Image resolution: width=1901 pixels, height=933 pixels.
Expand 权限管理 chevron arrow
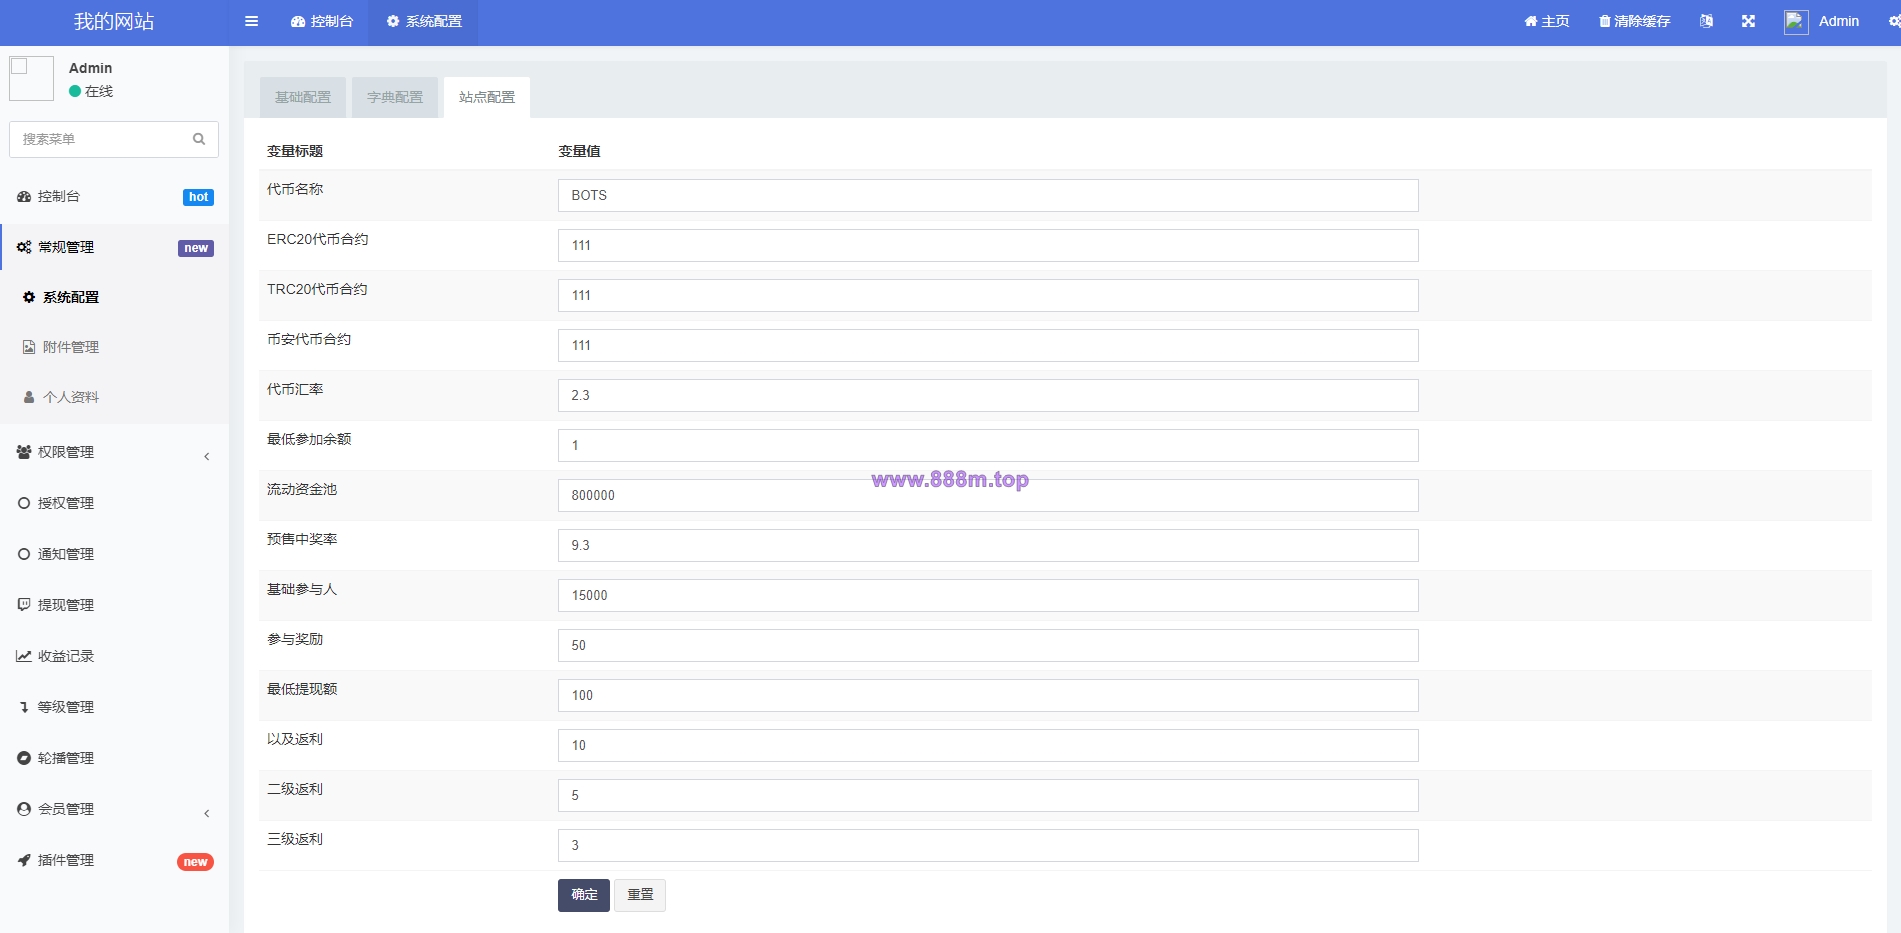[207, 456]
